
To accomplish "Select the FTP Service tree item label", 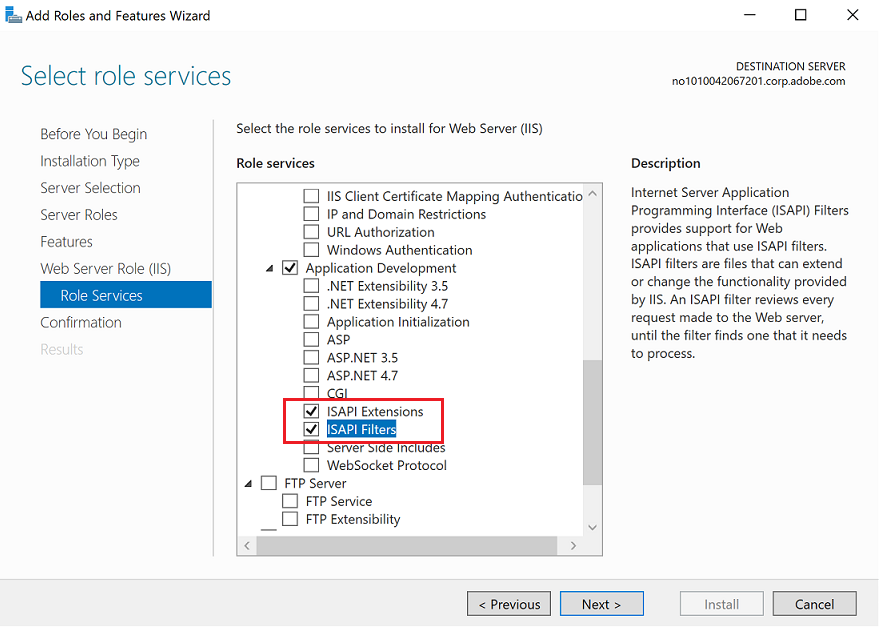I will [x=338, y=502].
